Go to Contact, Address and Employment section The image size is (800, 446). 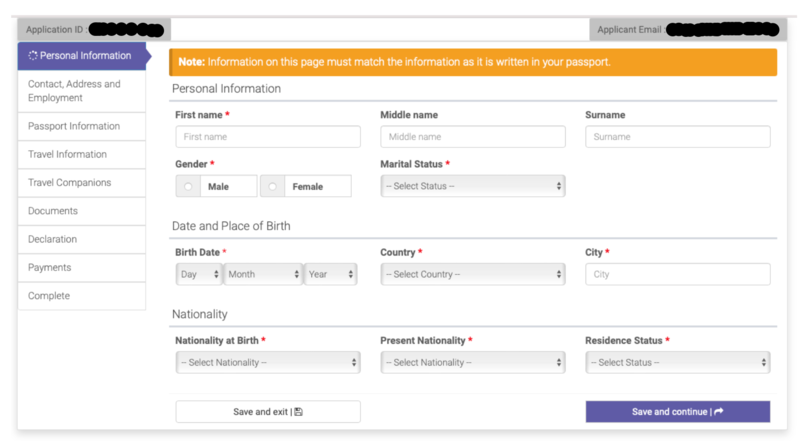pos(81,91)
